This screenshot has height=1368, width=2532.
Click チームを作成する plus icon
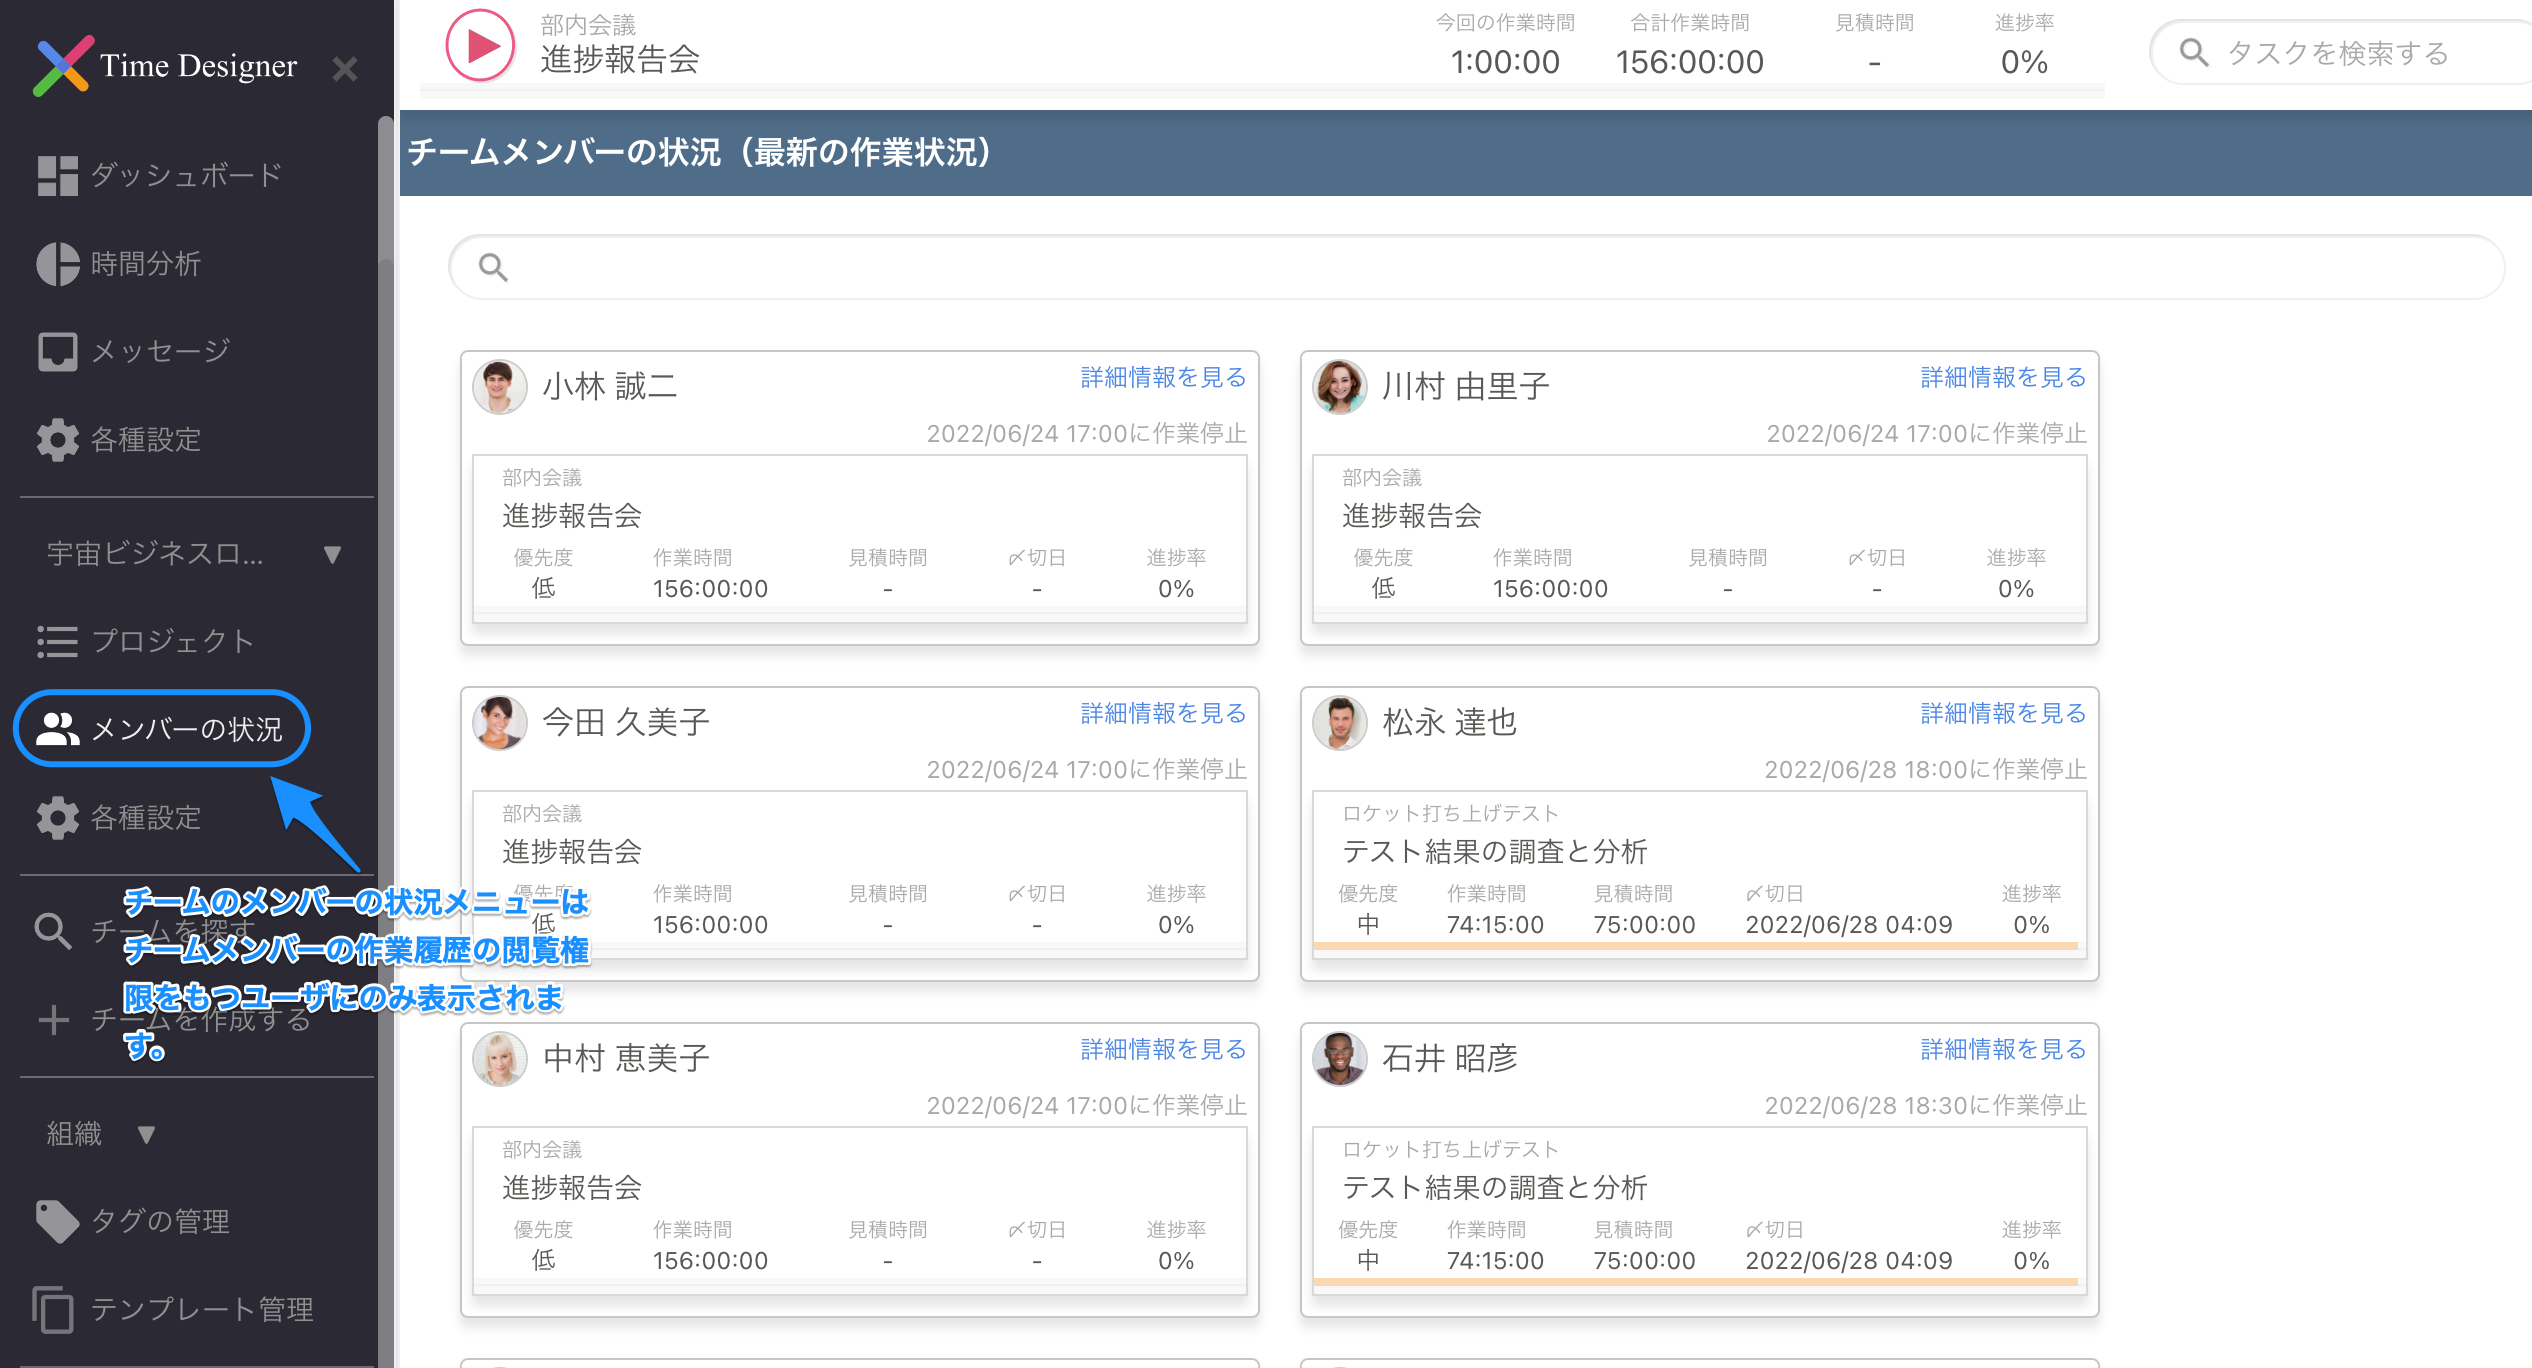tap(53, 1020)
